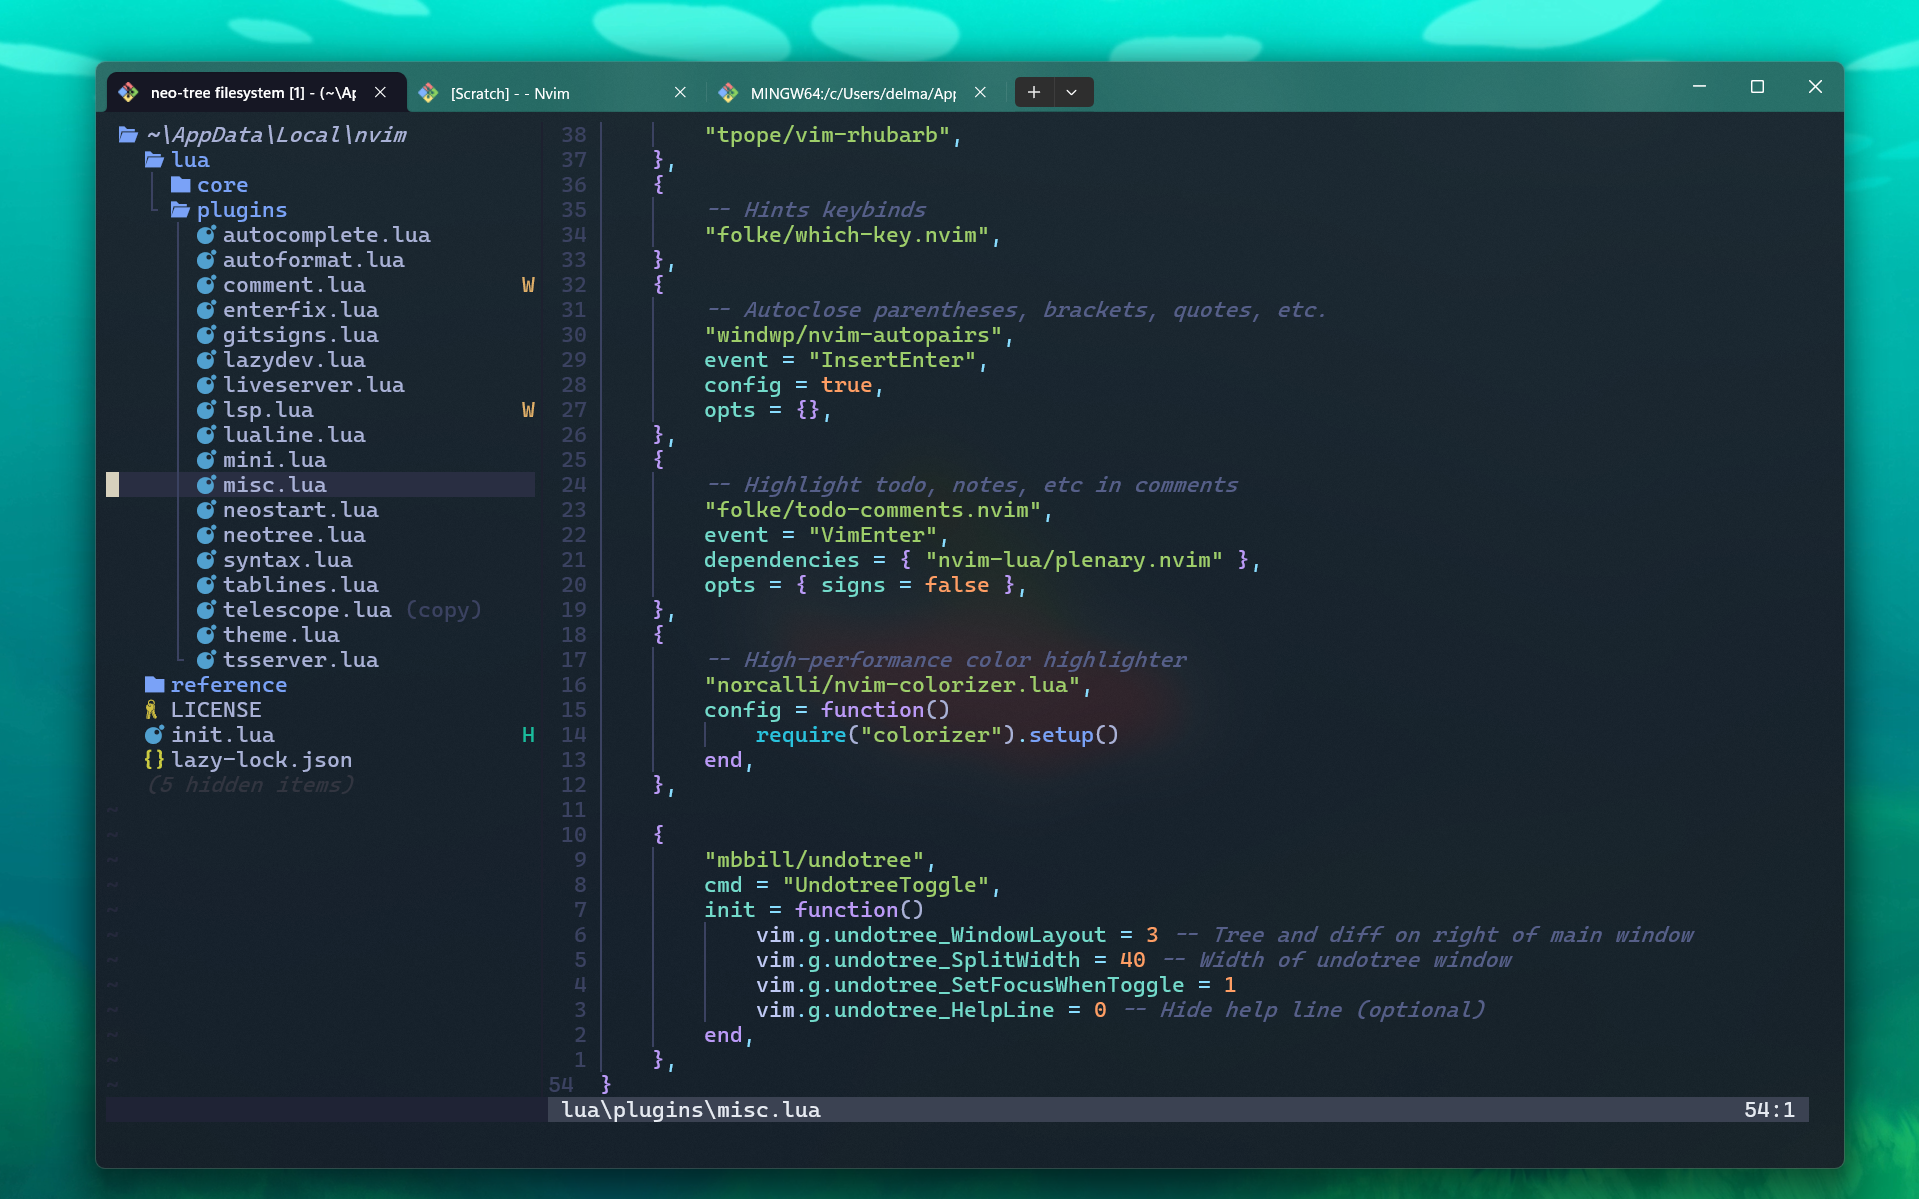This screenshot has height=1199, width=1919.
Task: Click the Lua file icon beside misc.lua
Action: click(x=207, y=485)
